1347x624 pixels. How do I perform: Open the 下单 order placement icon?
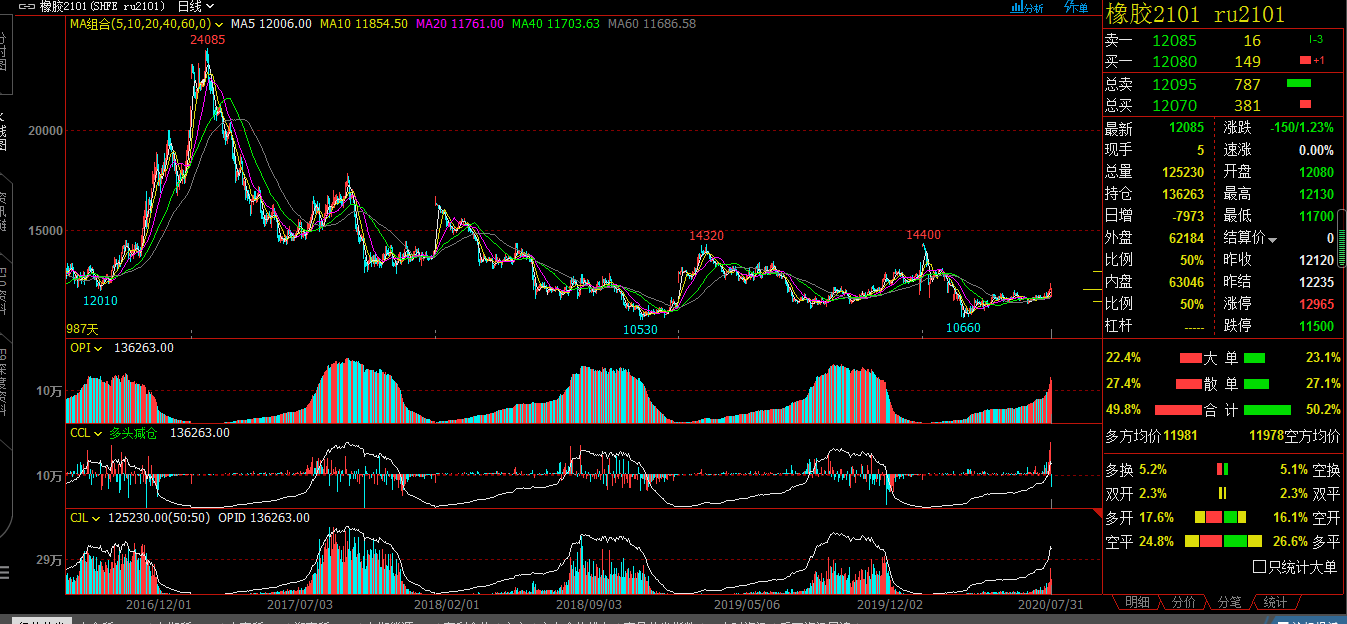point(1076,7)
